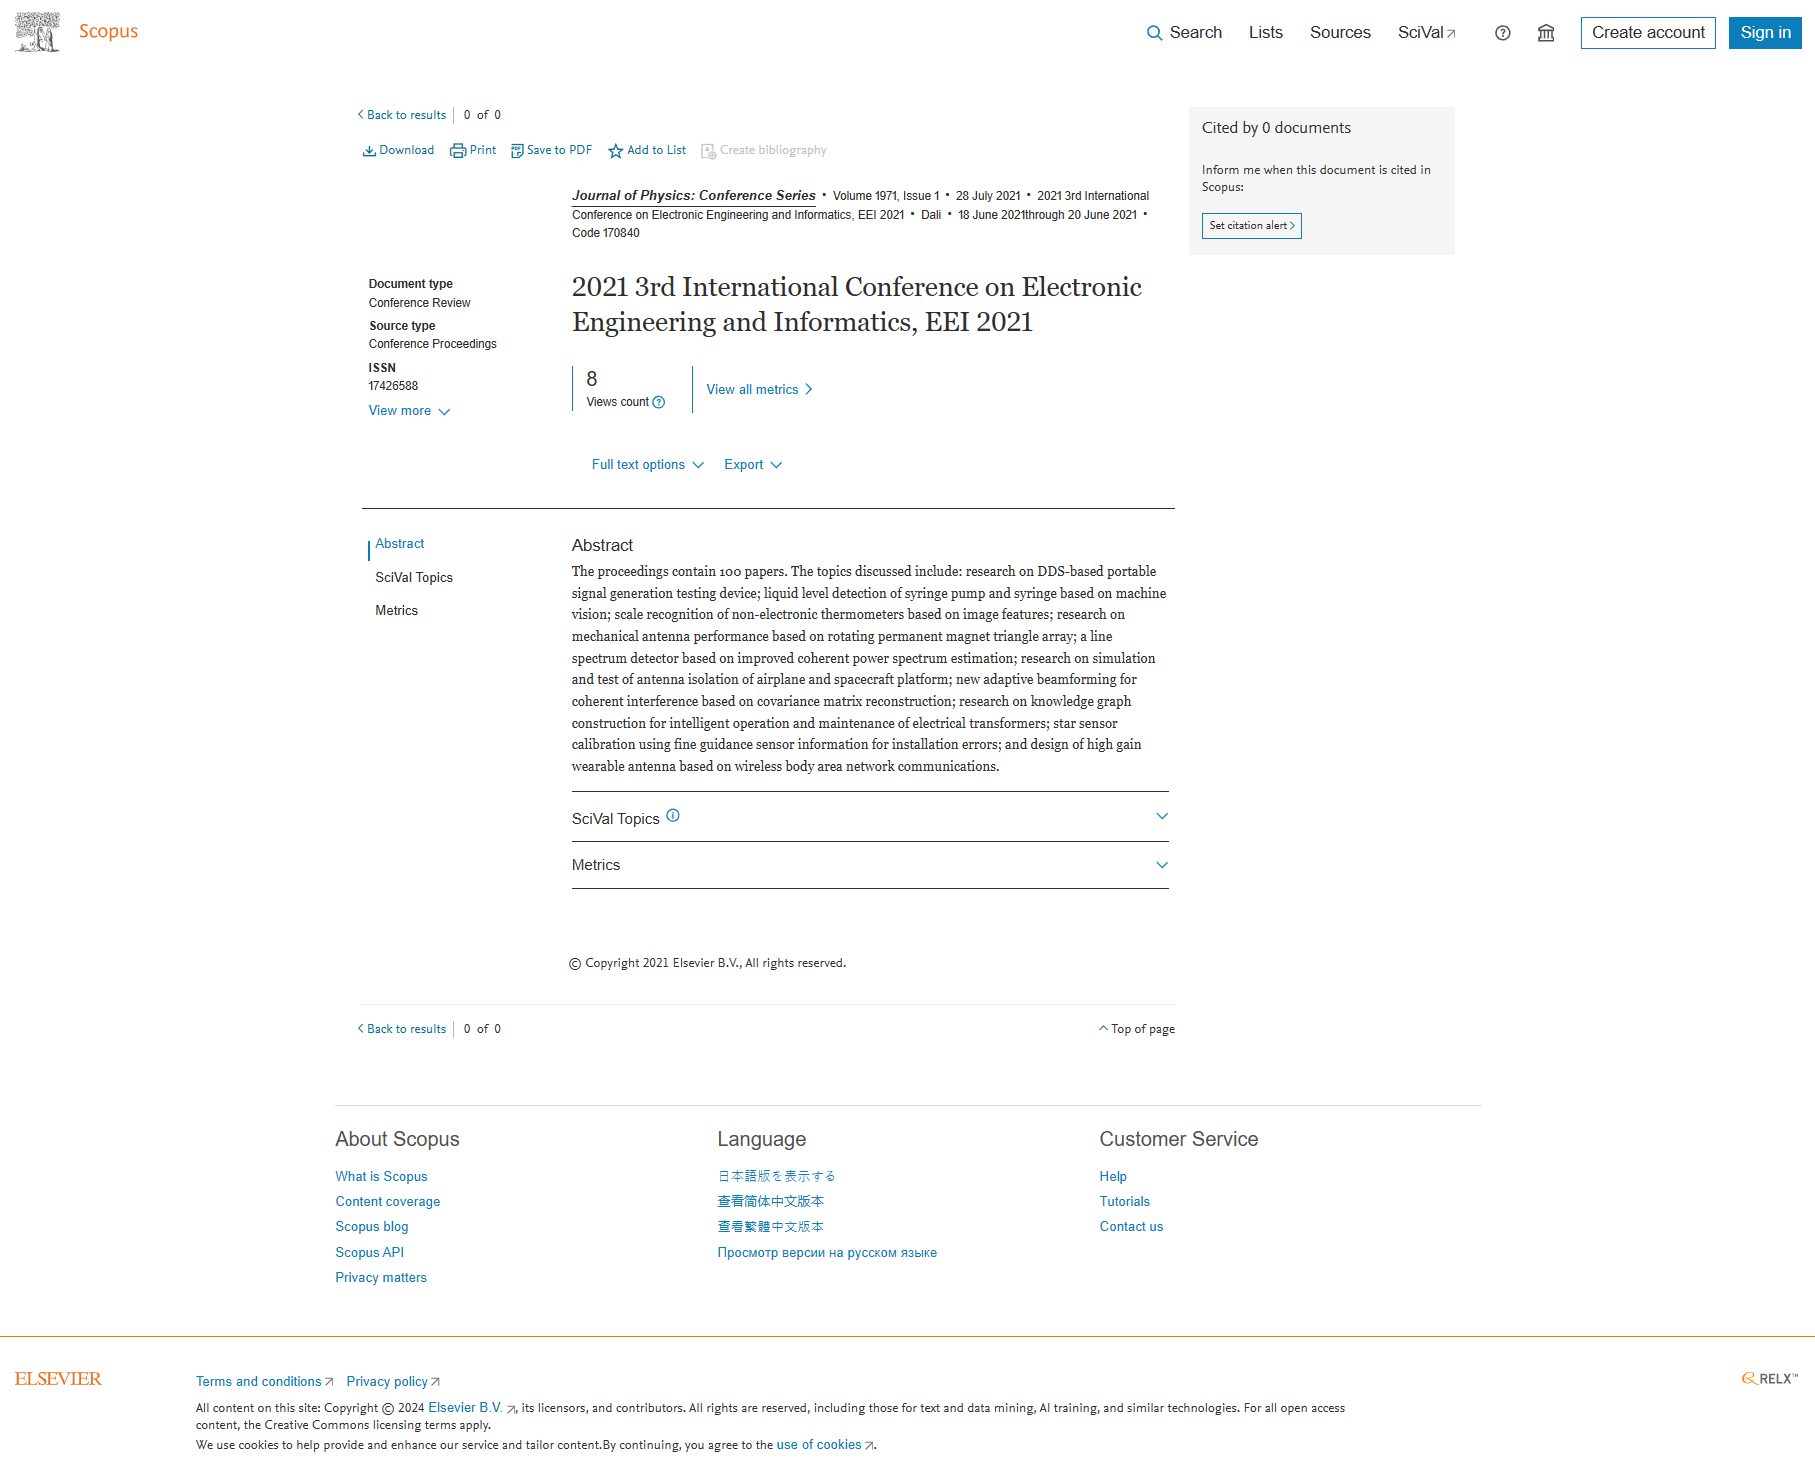Viewport: 1815px width, 1471px height.
Task: Switch to Simplified Chinese version
Action: 771,1202
